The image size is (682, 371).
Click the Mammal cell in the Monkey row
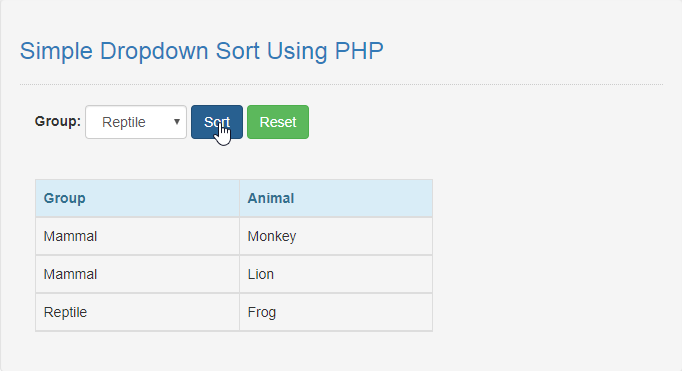[137, 236]
